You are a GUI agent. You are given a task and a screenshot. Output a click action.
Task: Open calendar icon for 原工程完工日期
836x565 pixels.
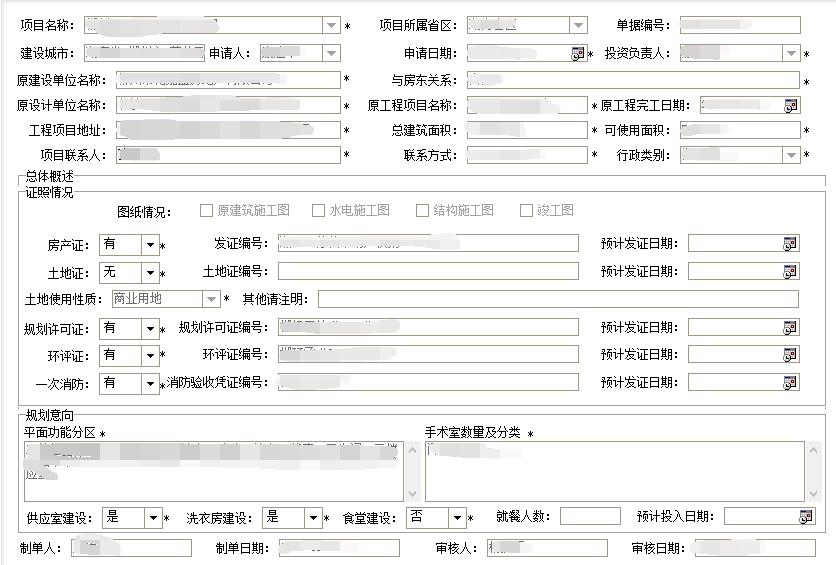(x=791, y=105)
